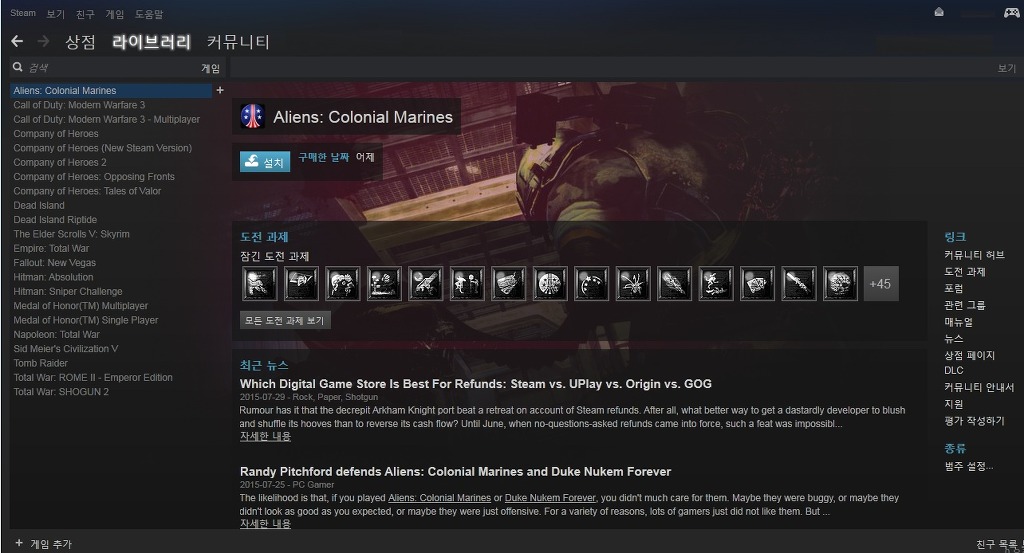Switch to the 라이브러리 tab
Screen dimensions: 1024x553
click(x=151, y=42)
